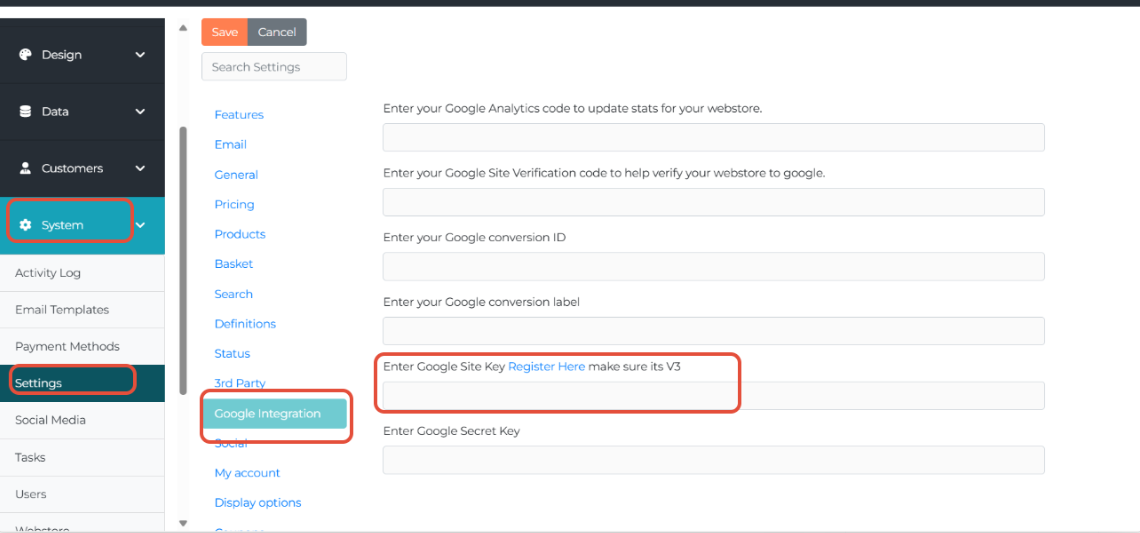Viewport: 1140px width, 533px height.
Task: Click the settings list scroll down arrow
Action: [183, 522]
